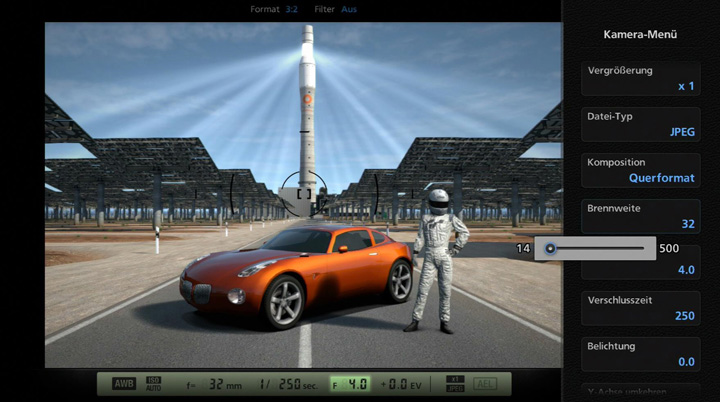The image size is (720, 402).
Task: Click the focal length slider handle
Action: pyautogui.click(x=549, y=248)
